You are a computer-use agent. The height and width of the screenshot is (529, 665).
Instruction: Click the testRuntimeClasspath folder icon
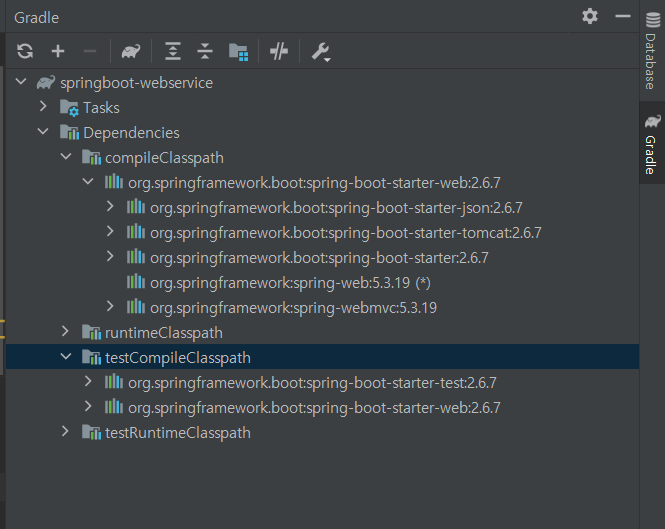pos(91,432)
